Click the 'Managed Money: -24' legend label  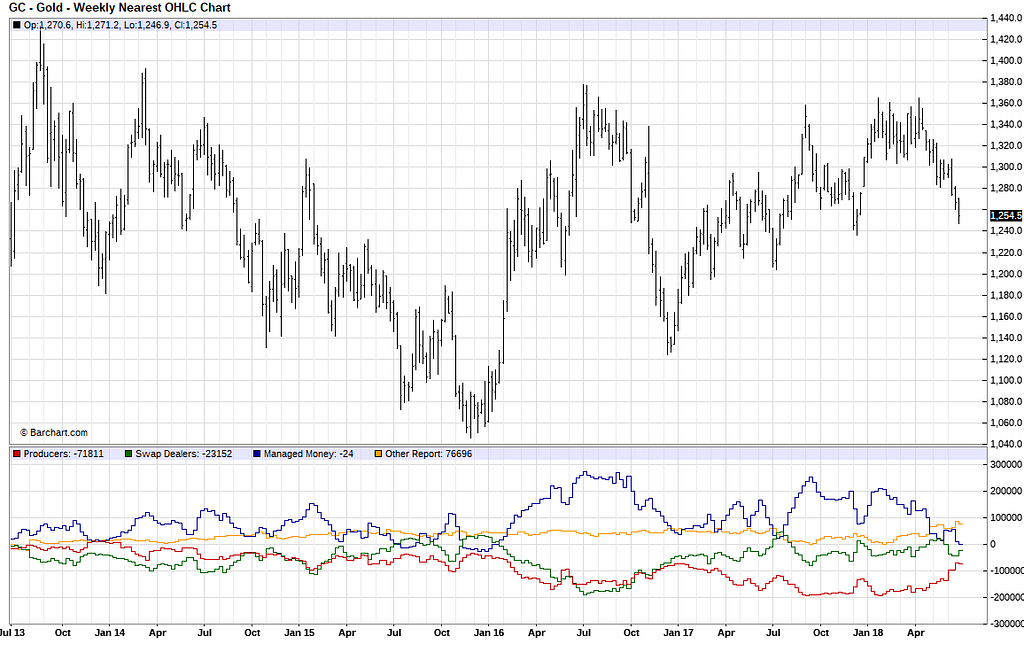click(308, 454)
